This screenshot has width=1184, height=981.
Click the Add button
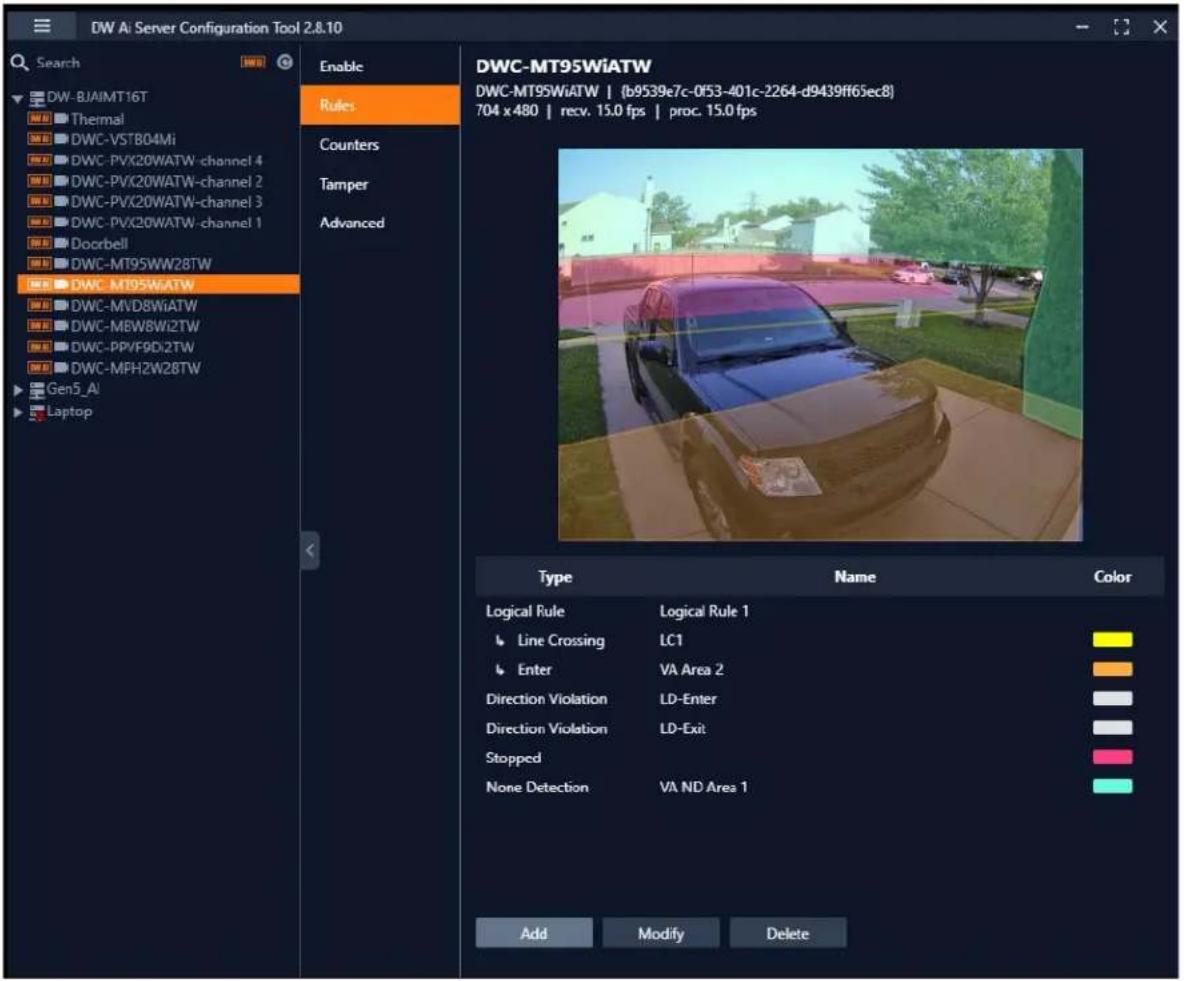[534, 933]
